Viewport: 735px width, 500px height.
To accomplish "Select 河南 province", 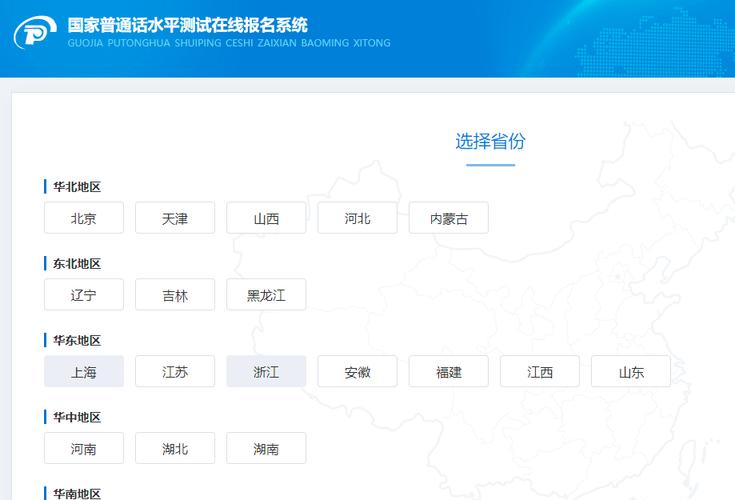I will 84,448.
